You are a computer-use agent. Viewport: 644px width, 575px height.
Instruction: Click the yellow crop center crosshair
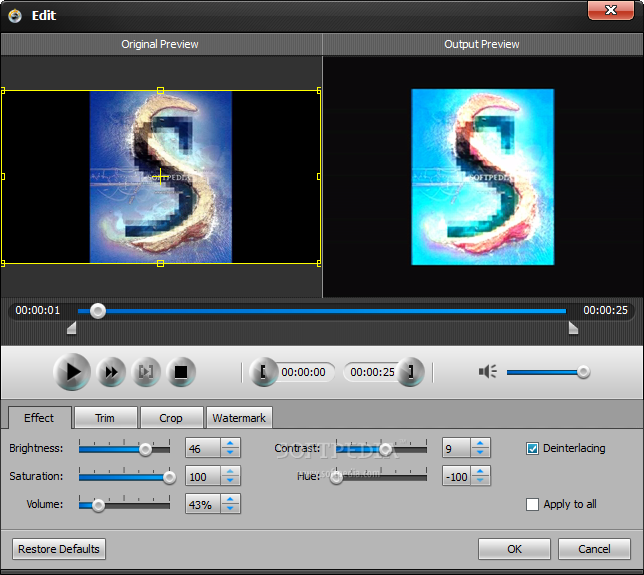point(161,177)
